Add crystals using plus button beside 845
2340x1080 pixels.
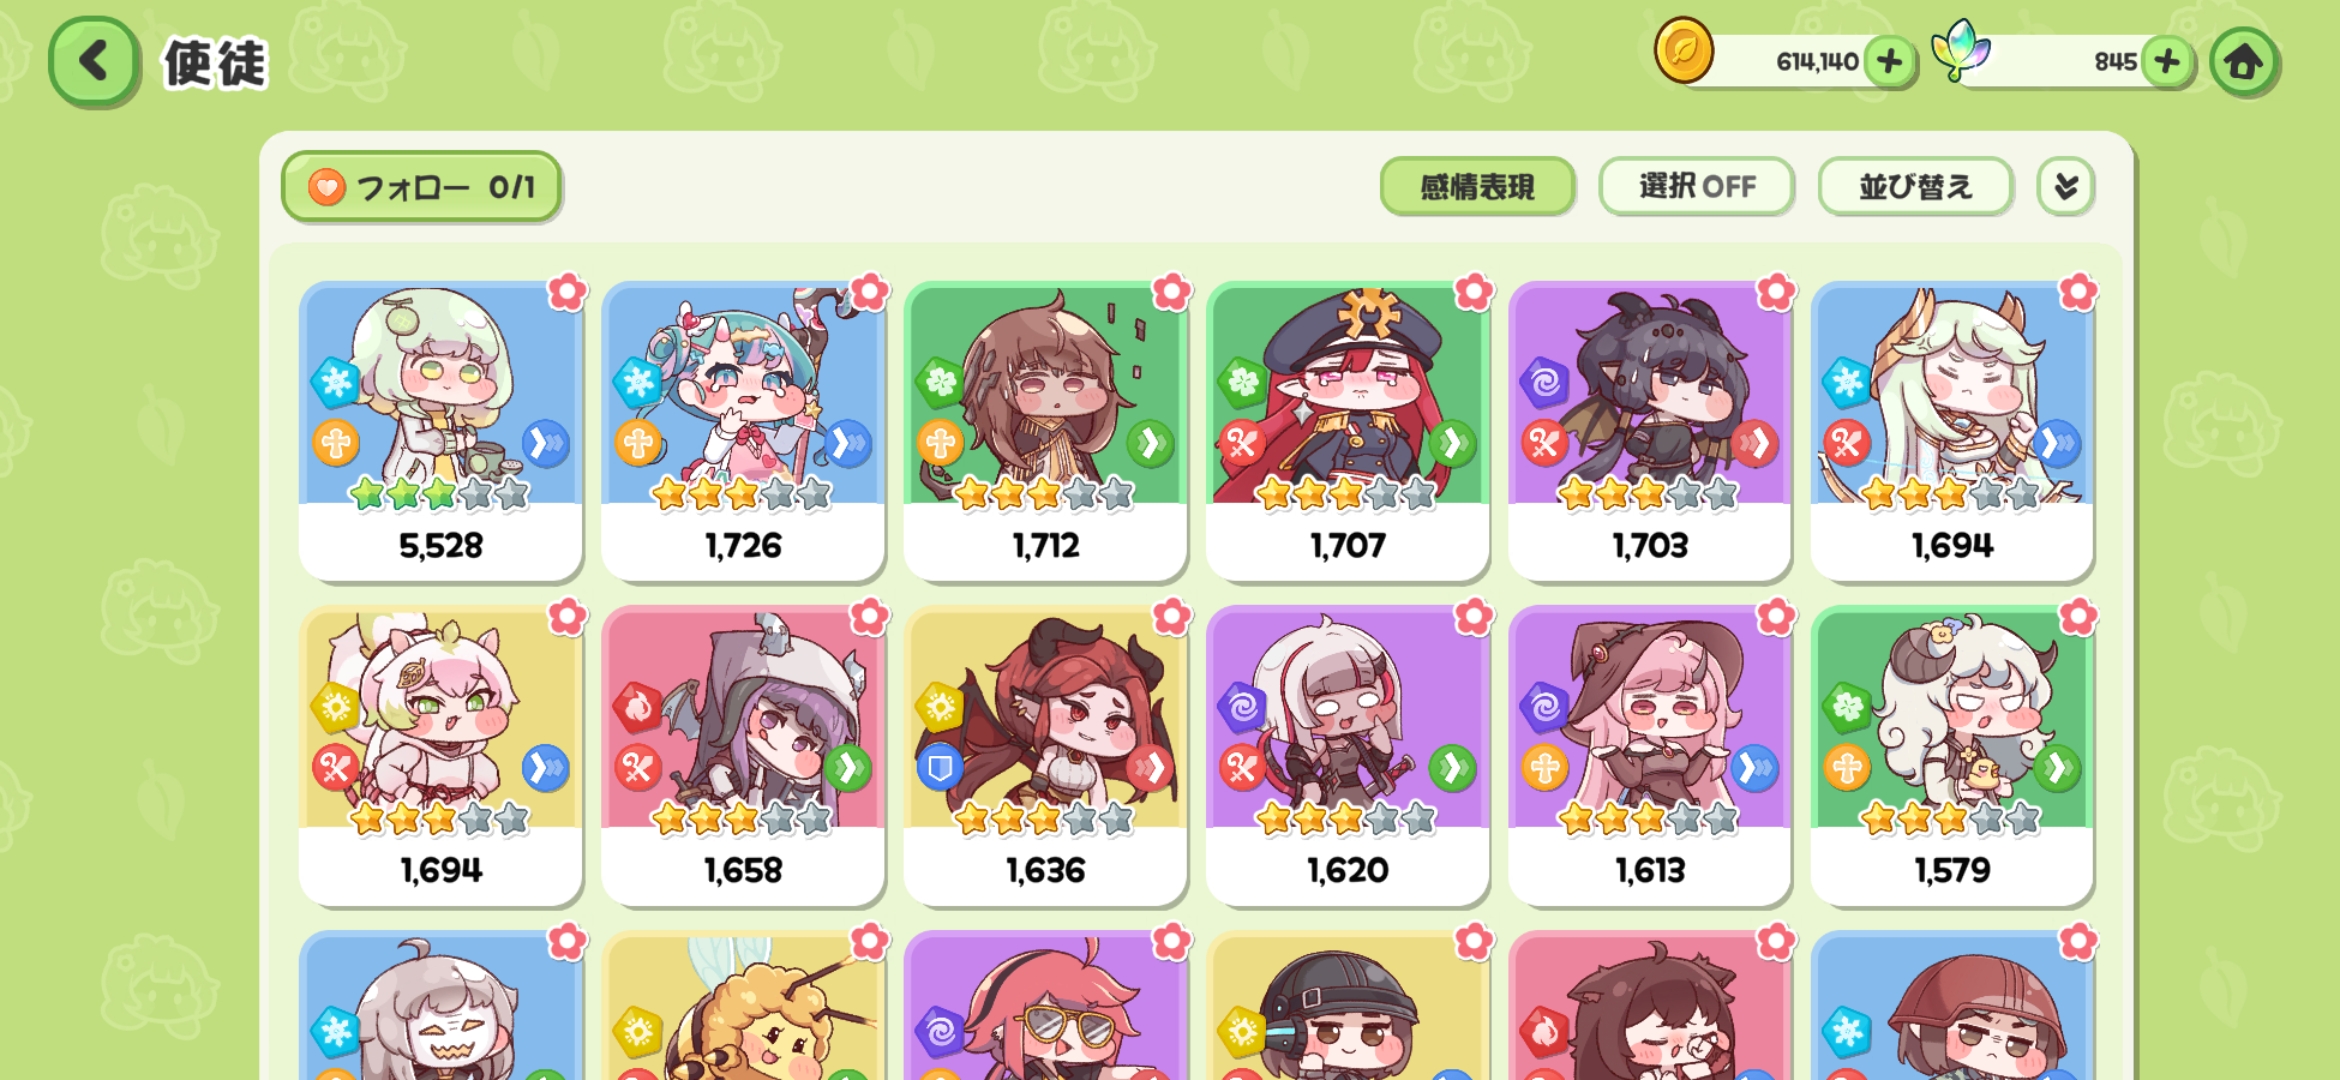pyautogui.click(x=2167, y=62)
